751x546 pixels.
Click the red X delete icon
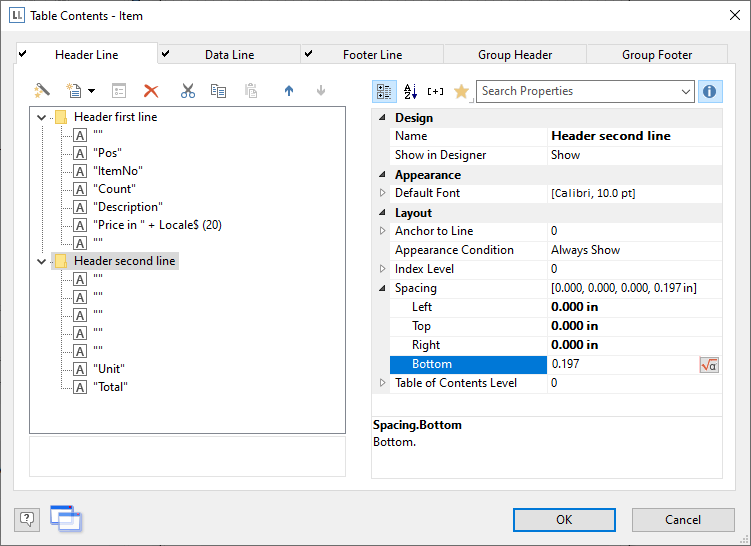point(151,91)
